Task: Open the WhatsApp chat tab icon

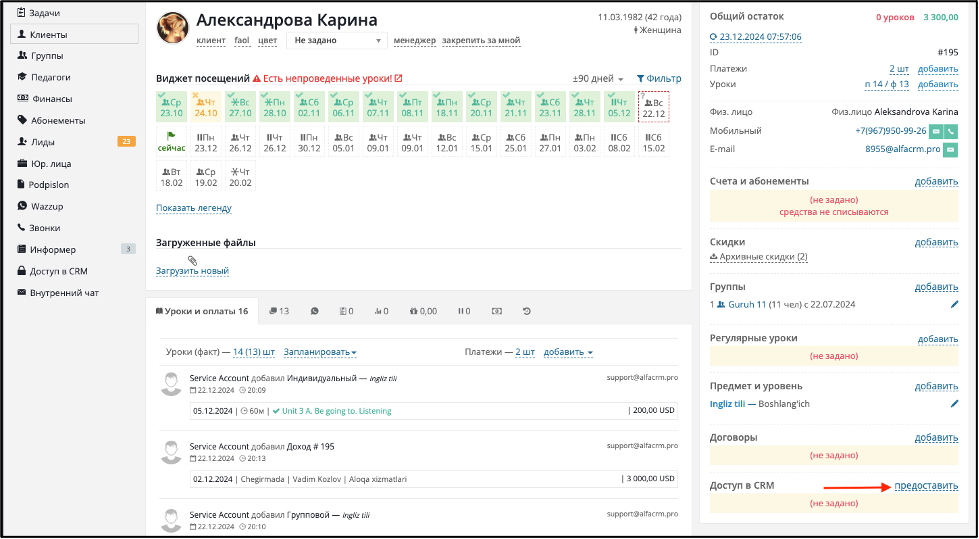Action: tap(314, 310)
